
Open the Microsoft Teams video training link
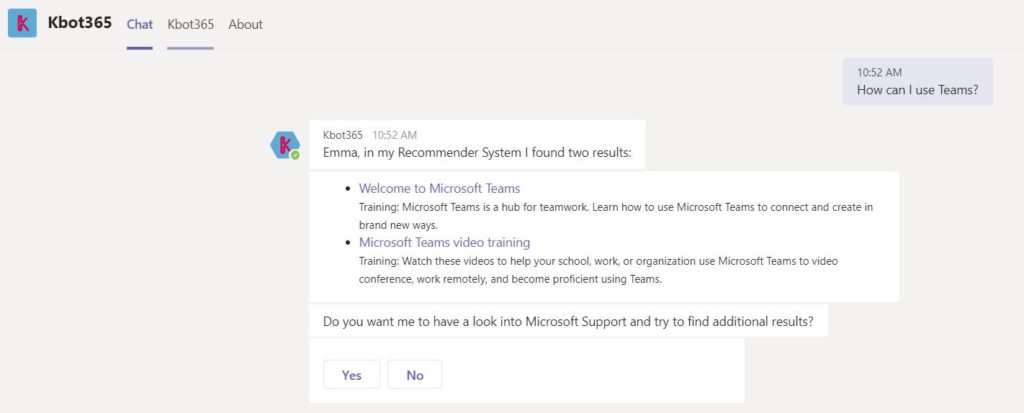[x=444, y=242]
